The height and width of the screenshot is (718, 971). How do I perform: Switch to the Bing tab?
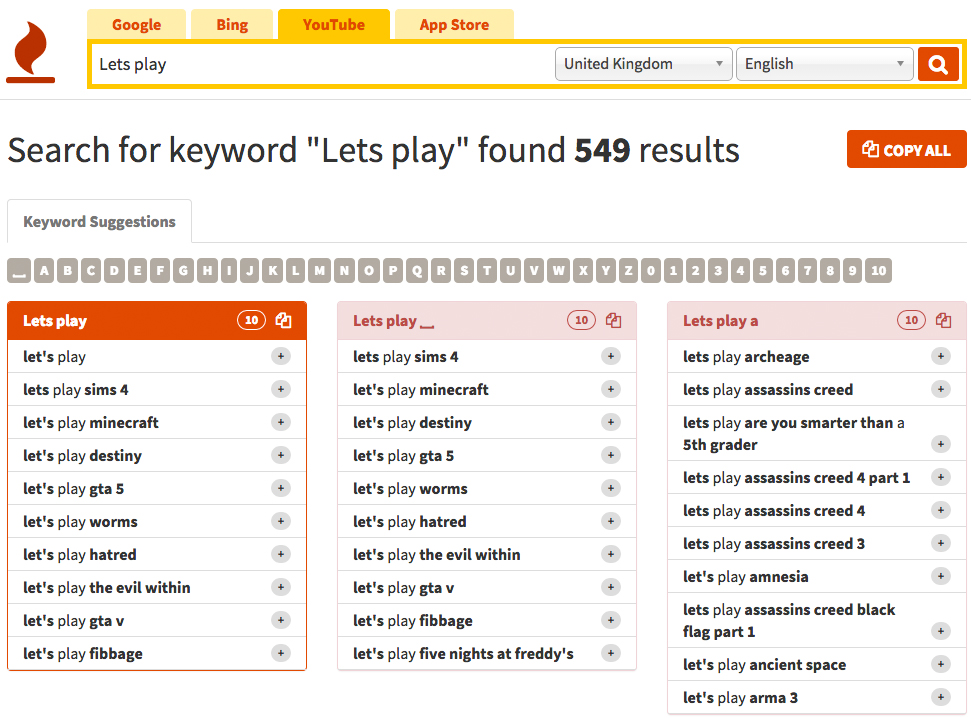(232, 25)
